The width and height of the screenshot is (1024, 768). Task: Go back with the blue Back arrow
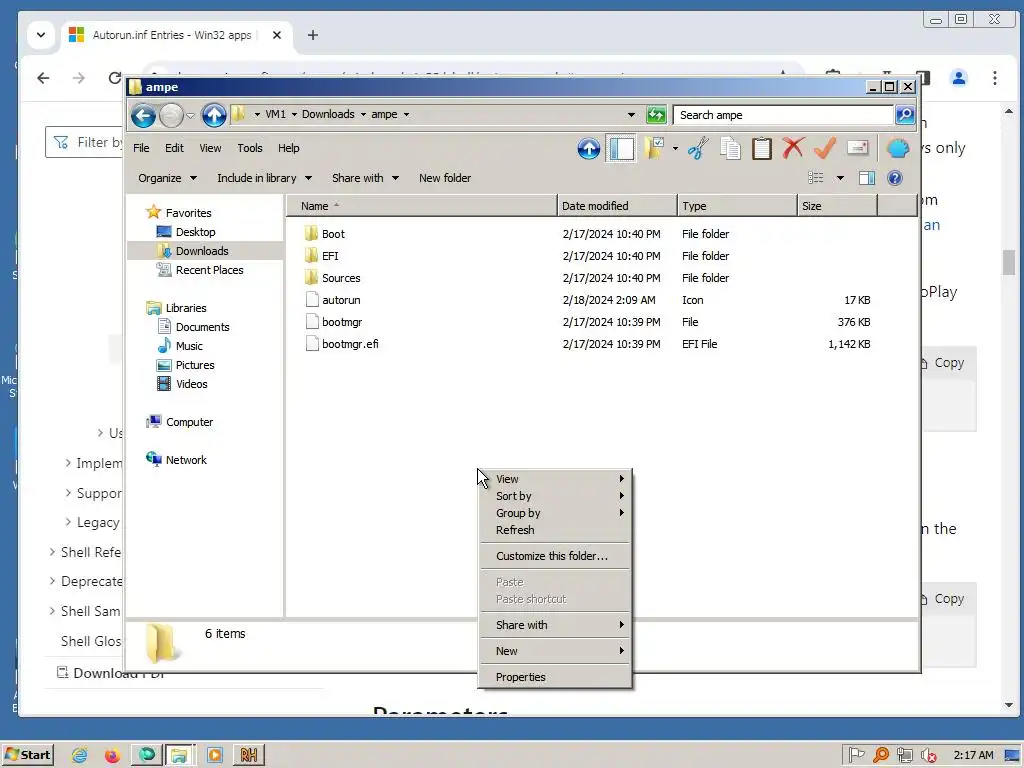(143, 116)
